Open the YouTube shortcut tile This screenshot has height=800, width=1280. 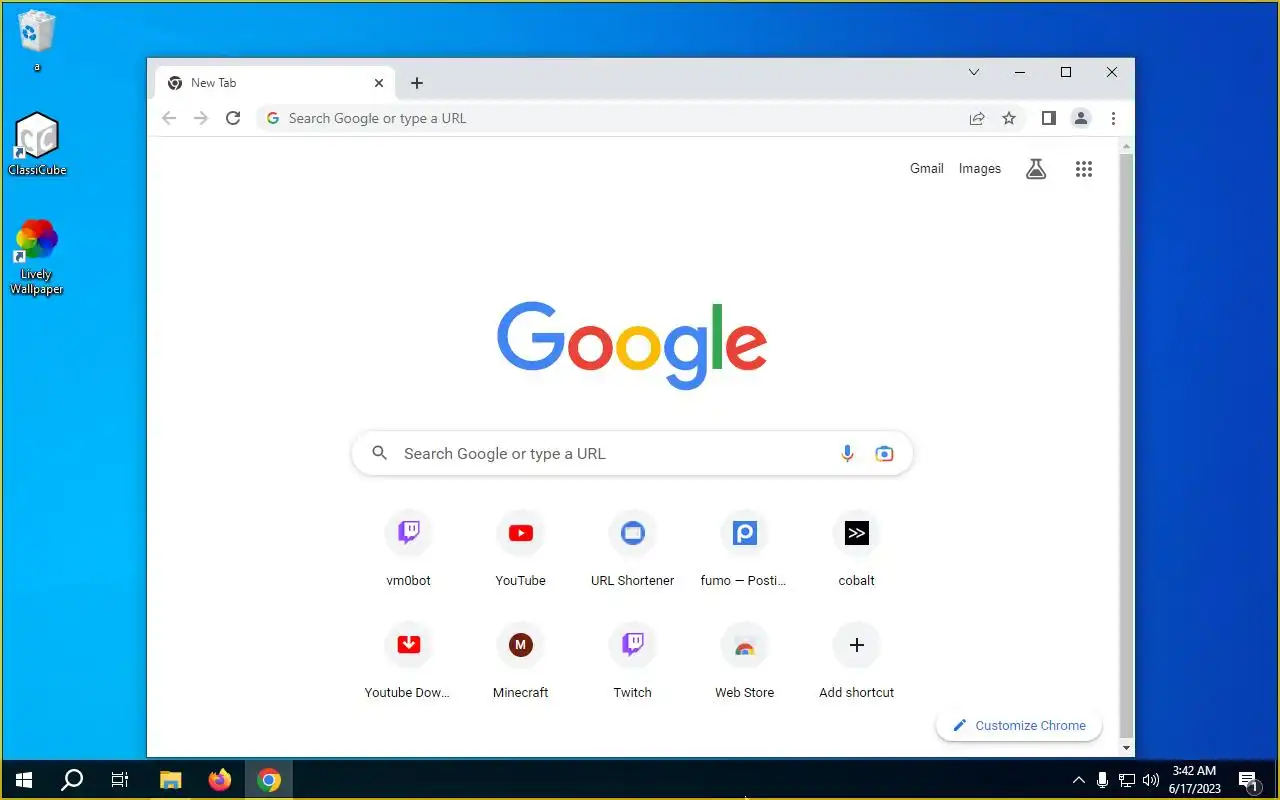pyautogui.click(x=520, y=547)
